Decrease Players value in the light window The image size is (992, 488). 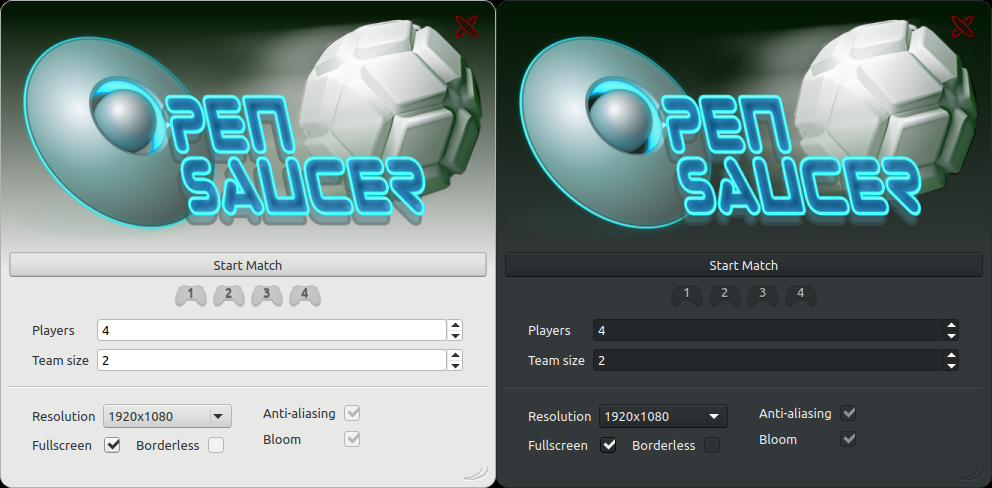pos(455,335)
